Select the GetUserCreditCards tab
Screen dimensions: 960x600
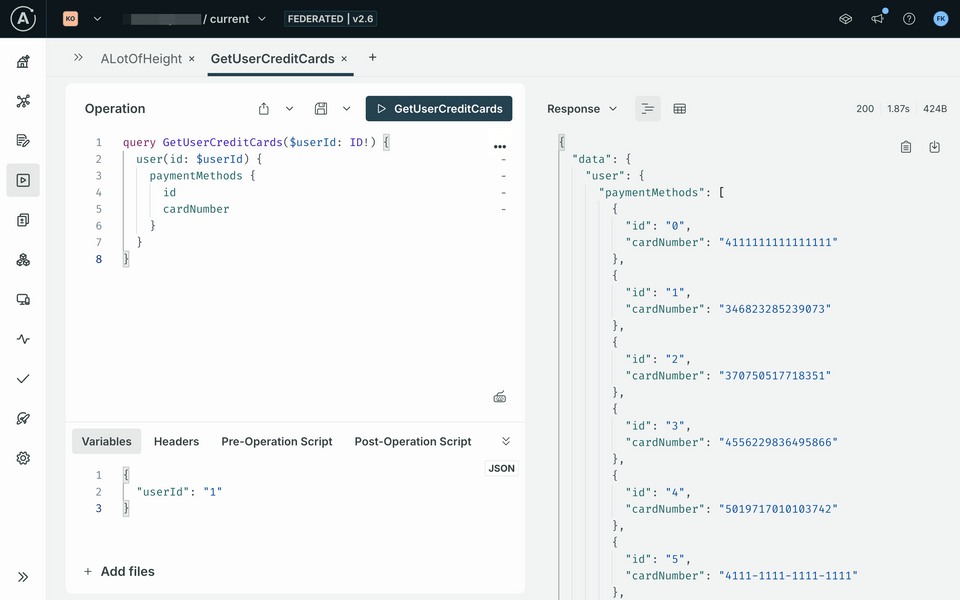(272, 58)
